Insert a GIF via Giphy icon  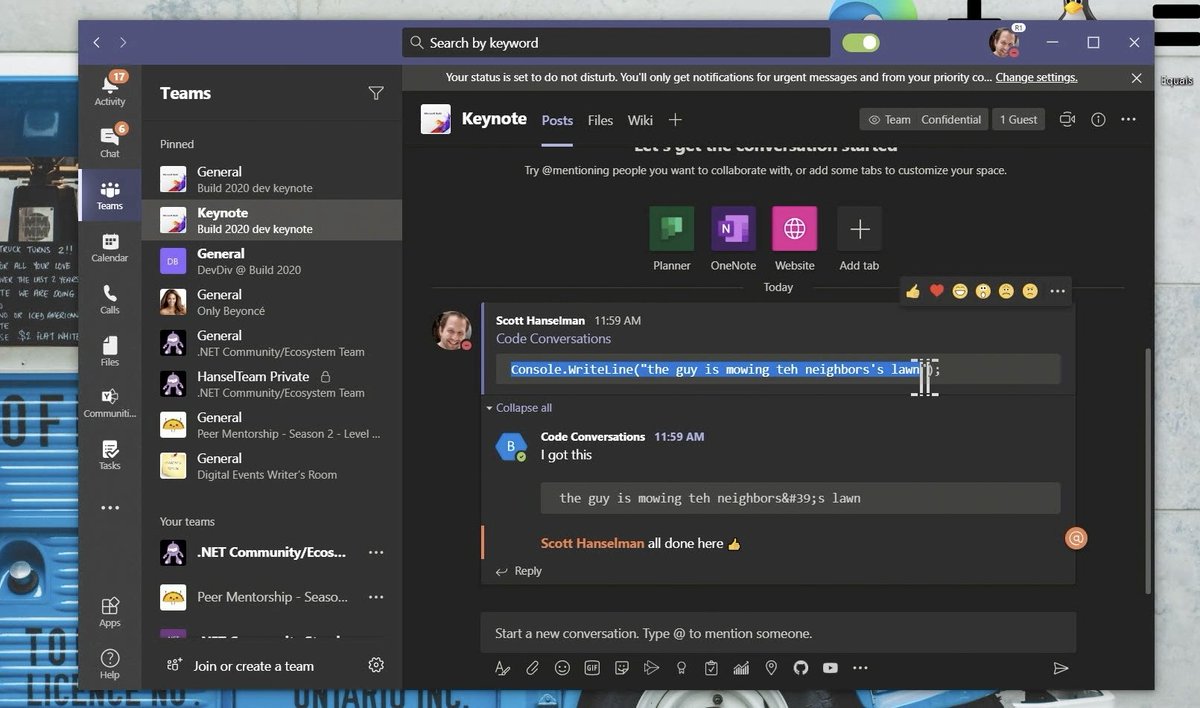592,668
